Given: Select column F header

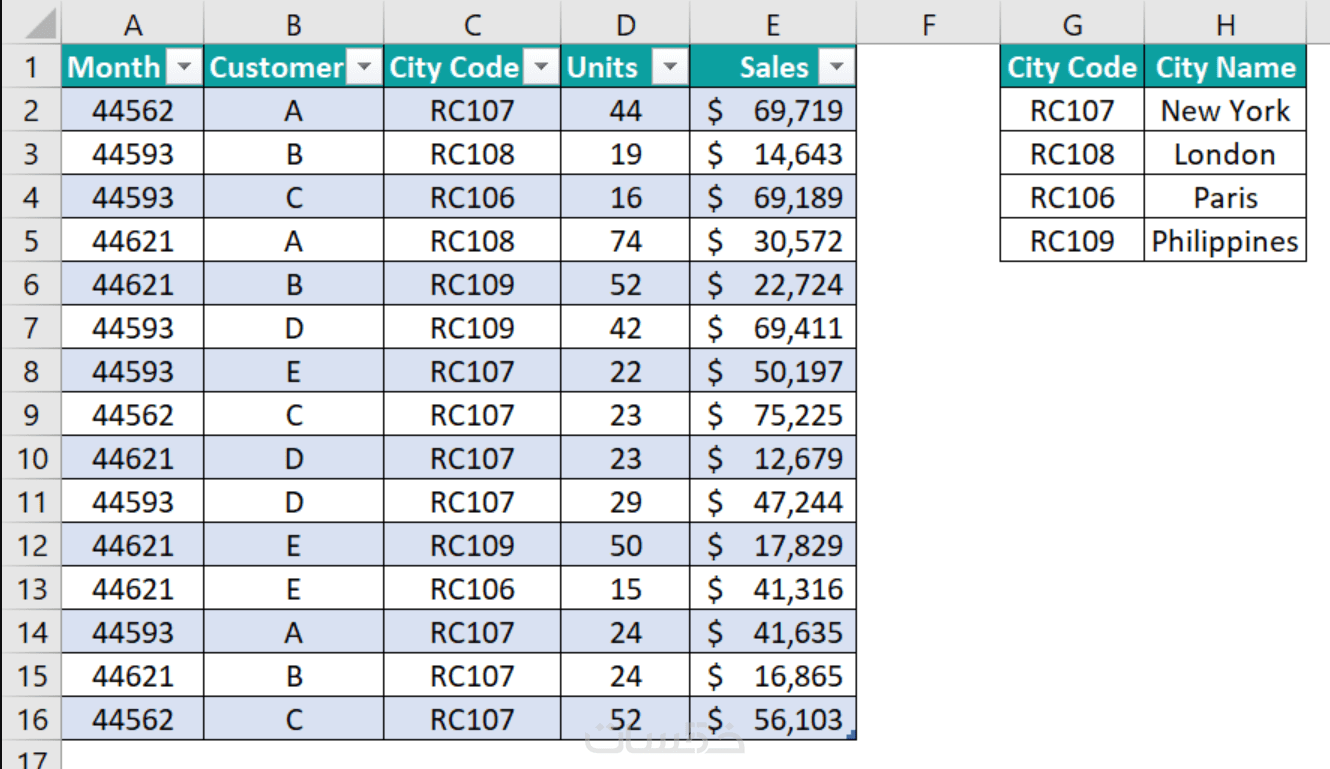Looking at the screenshot, I should [x=927, y=24].
